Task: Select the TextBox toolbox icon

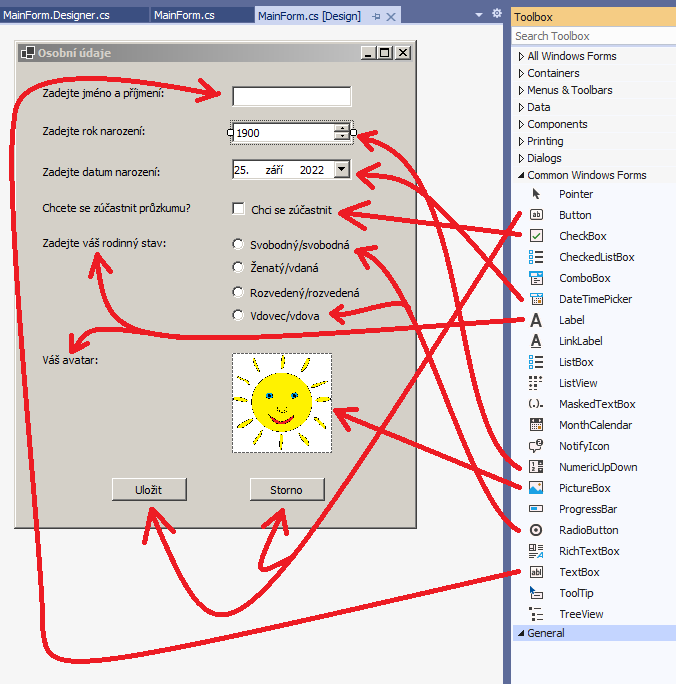Action: tap(536, 572)
